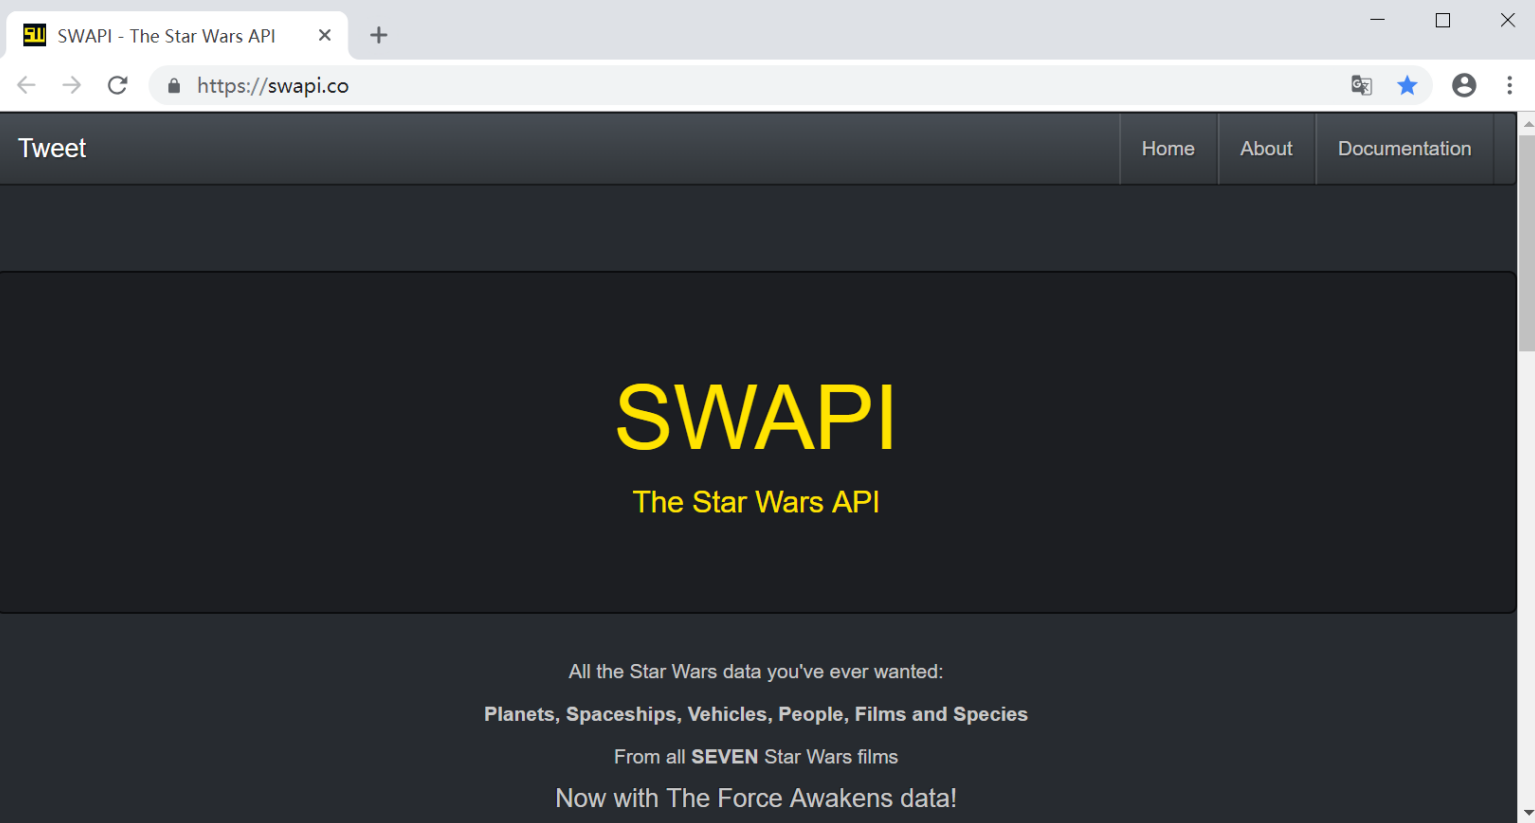Maximize the Chrome window
This screenshot has width=1535, height=823.
click(x=1442, y=20)
